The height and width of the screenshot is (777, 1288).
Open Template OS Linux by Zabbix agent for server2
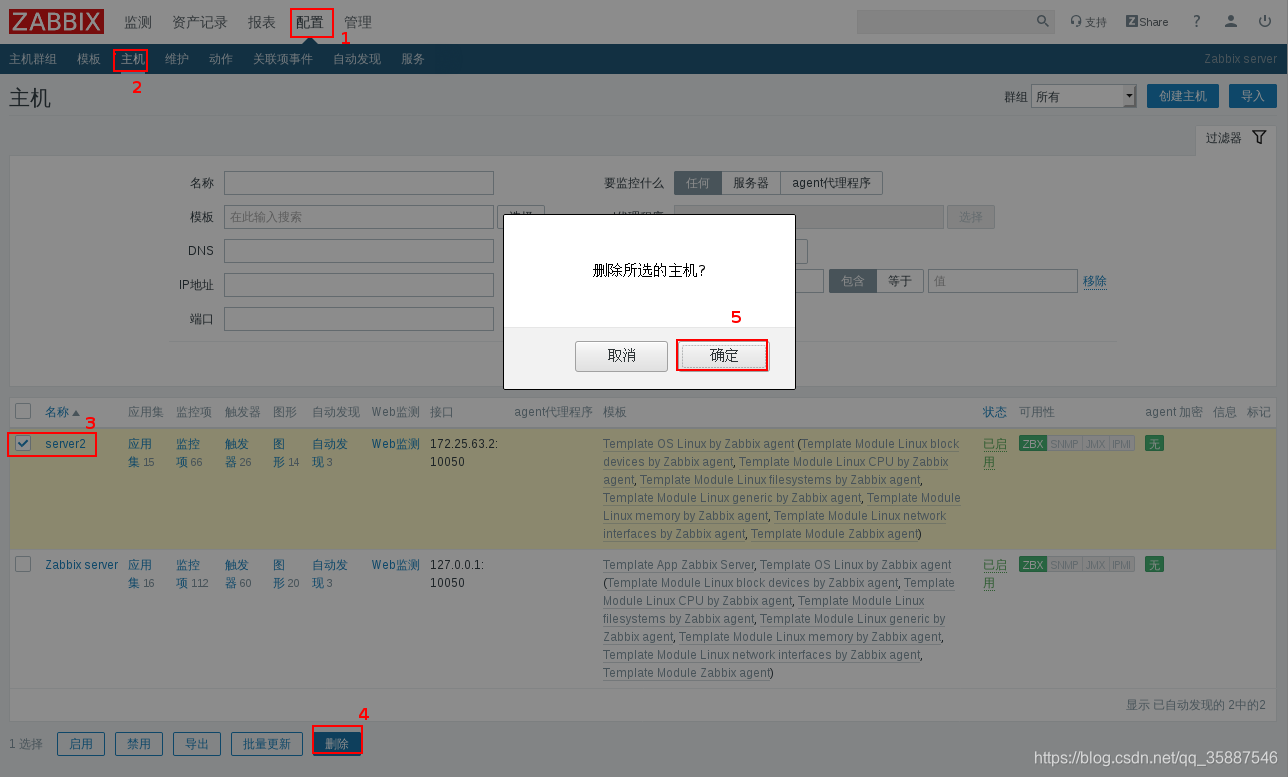[699, 444]
